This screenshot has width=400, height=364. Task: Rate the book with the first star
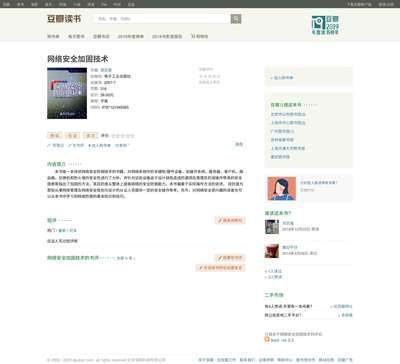click(x=113, y=136)
